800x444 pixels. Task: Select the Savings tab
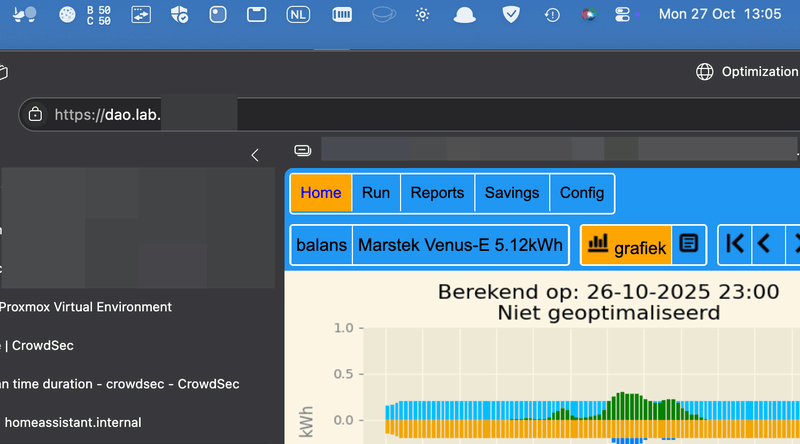tap(512, 193)
